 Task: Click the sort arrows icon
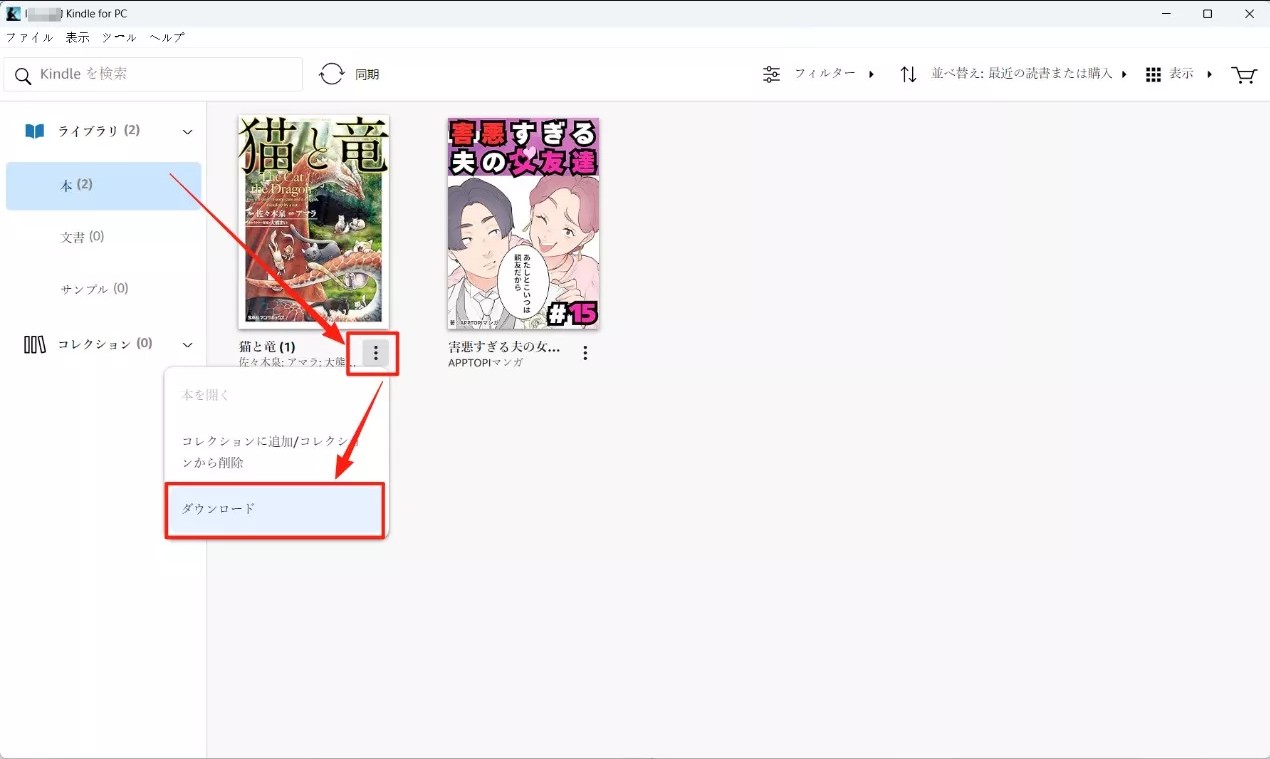pos(908,74)
